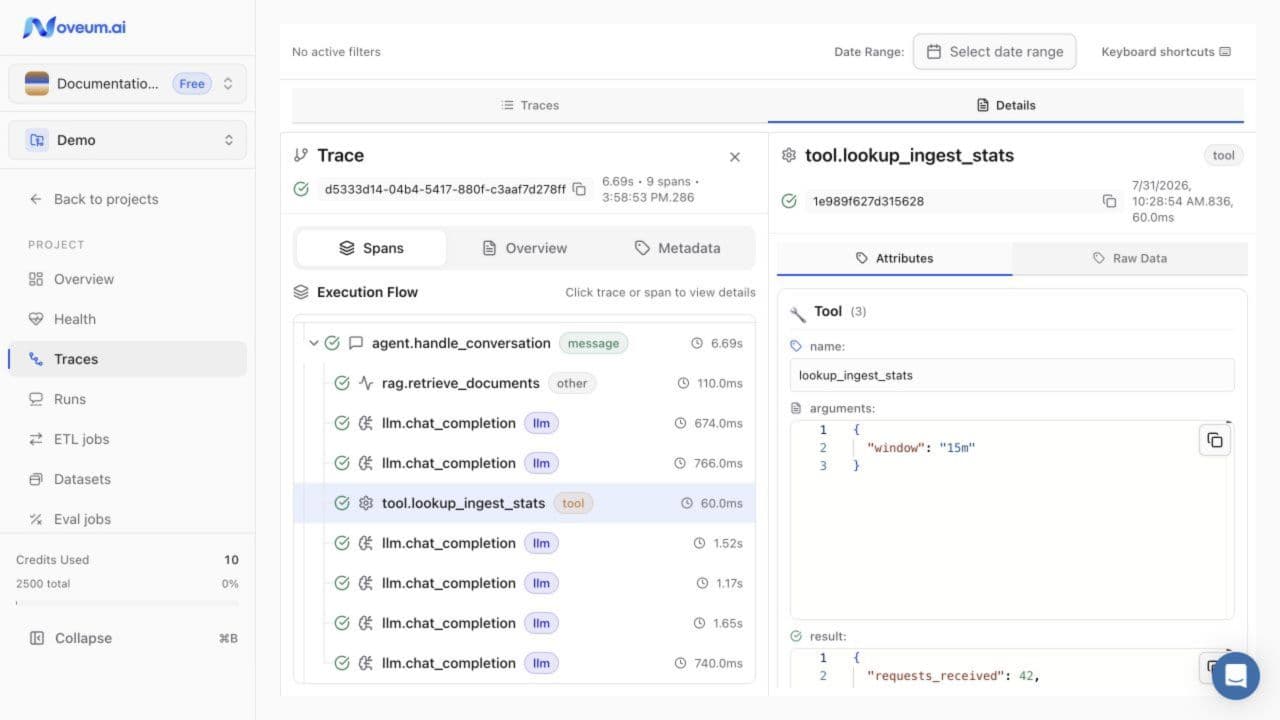This screenshot has height=720, width=1280.
Task: Copy the trace ID d5333d14
Action: pos(579,189)
